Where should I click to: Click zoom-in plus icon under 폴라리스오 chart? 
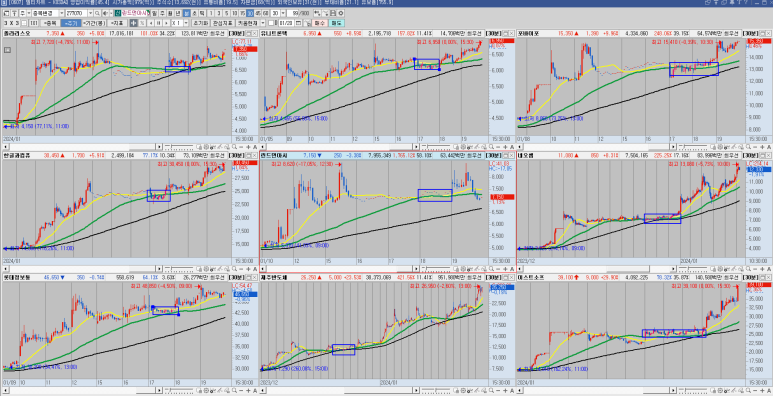click(248, 147)
